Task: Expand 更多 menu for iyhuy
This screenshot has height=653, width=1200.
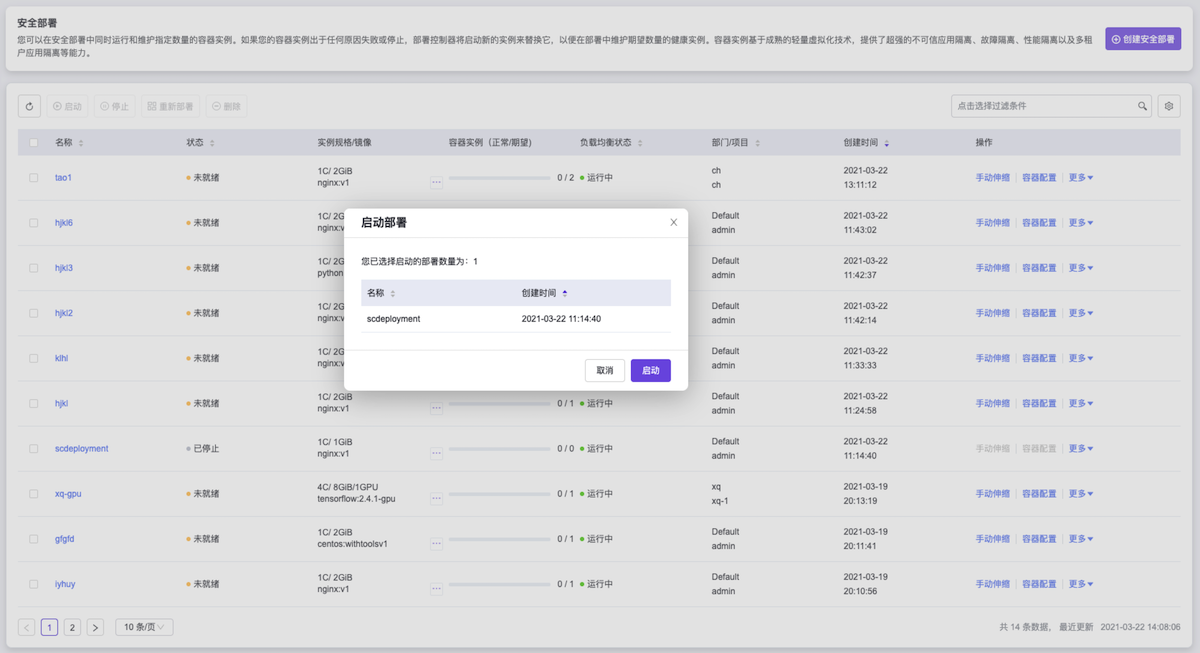Action: (1081, 584)
